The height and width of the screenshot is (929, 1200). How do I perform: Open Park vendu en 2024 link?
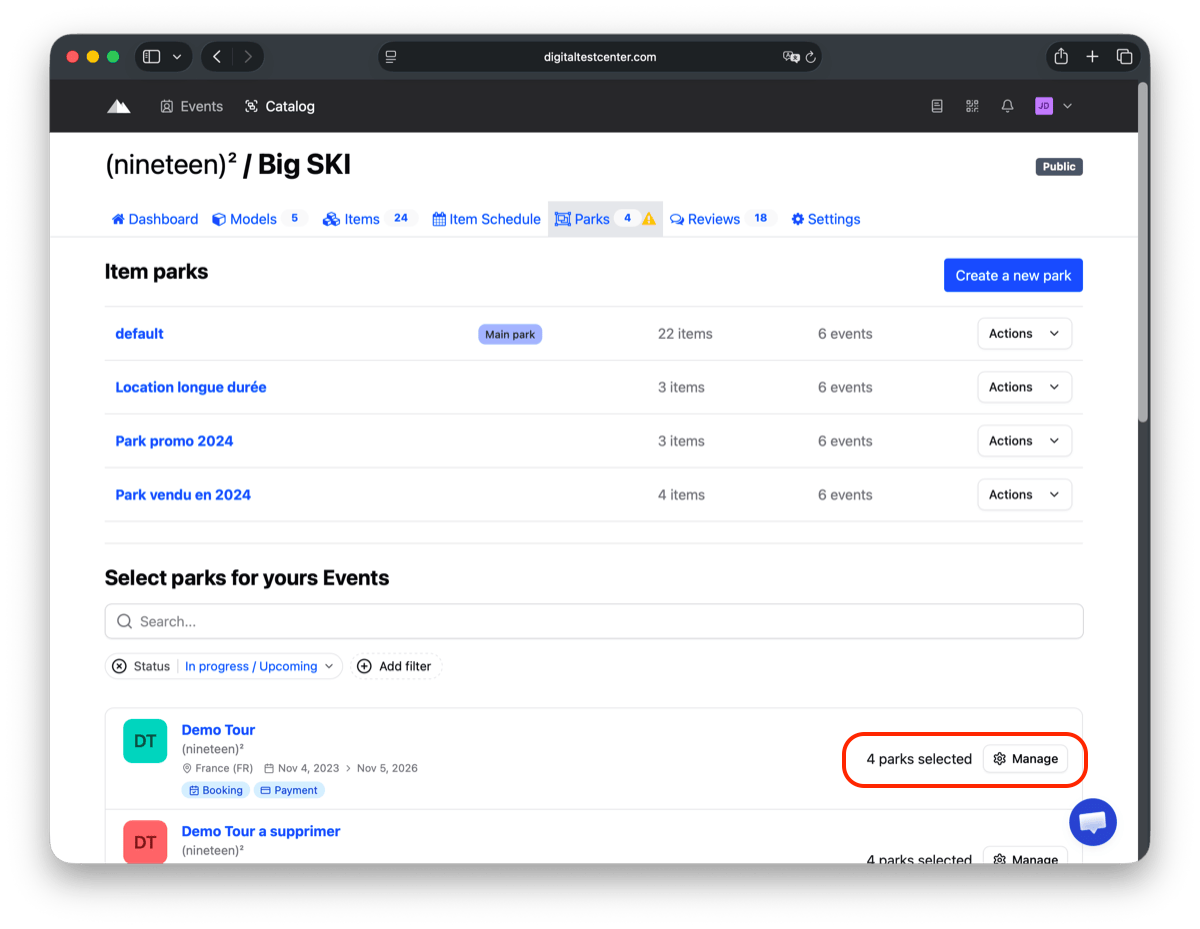coord(183,495)
